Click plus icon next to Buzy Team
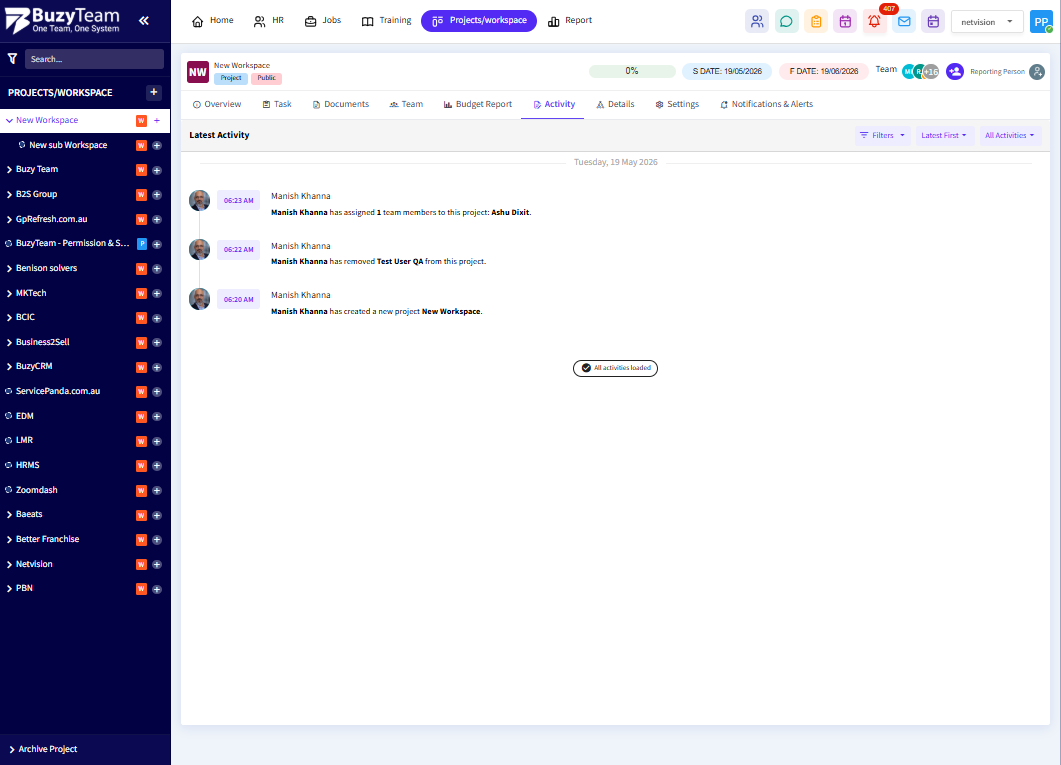Viewport: 1061px width, 765px height. 157,170
